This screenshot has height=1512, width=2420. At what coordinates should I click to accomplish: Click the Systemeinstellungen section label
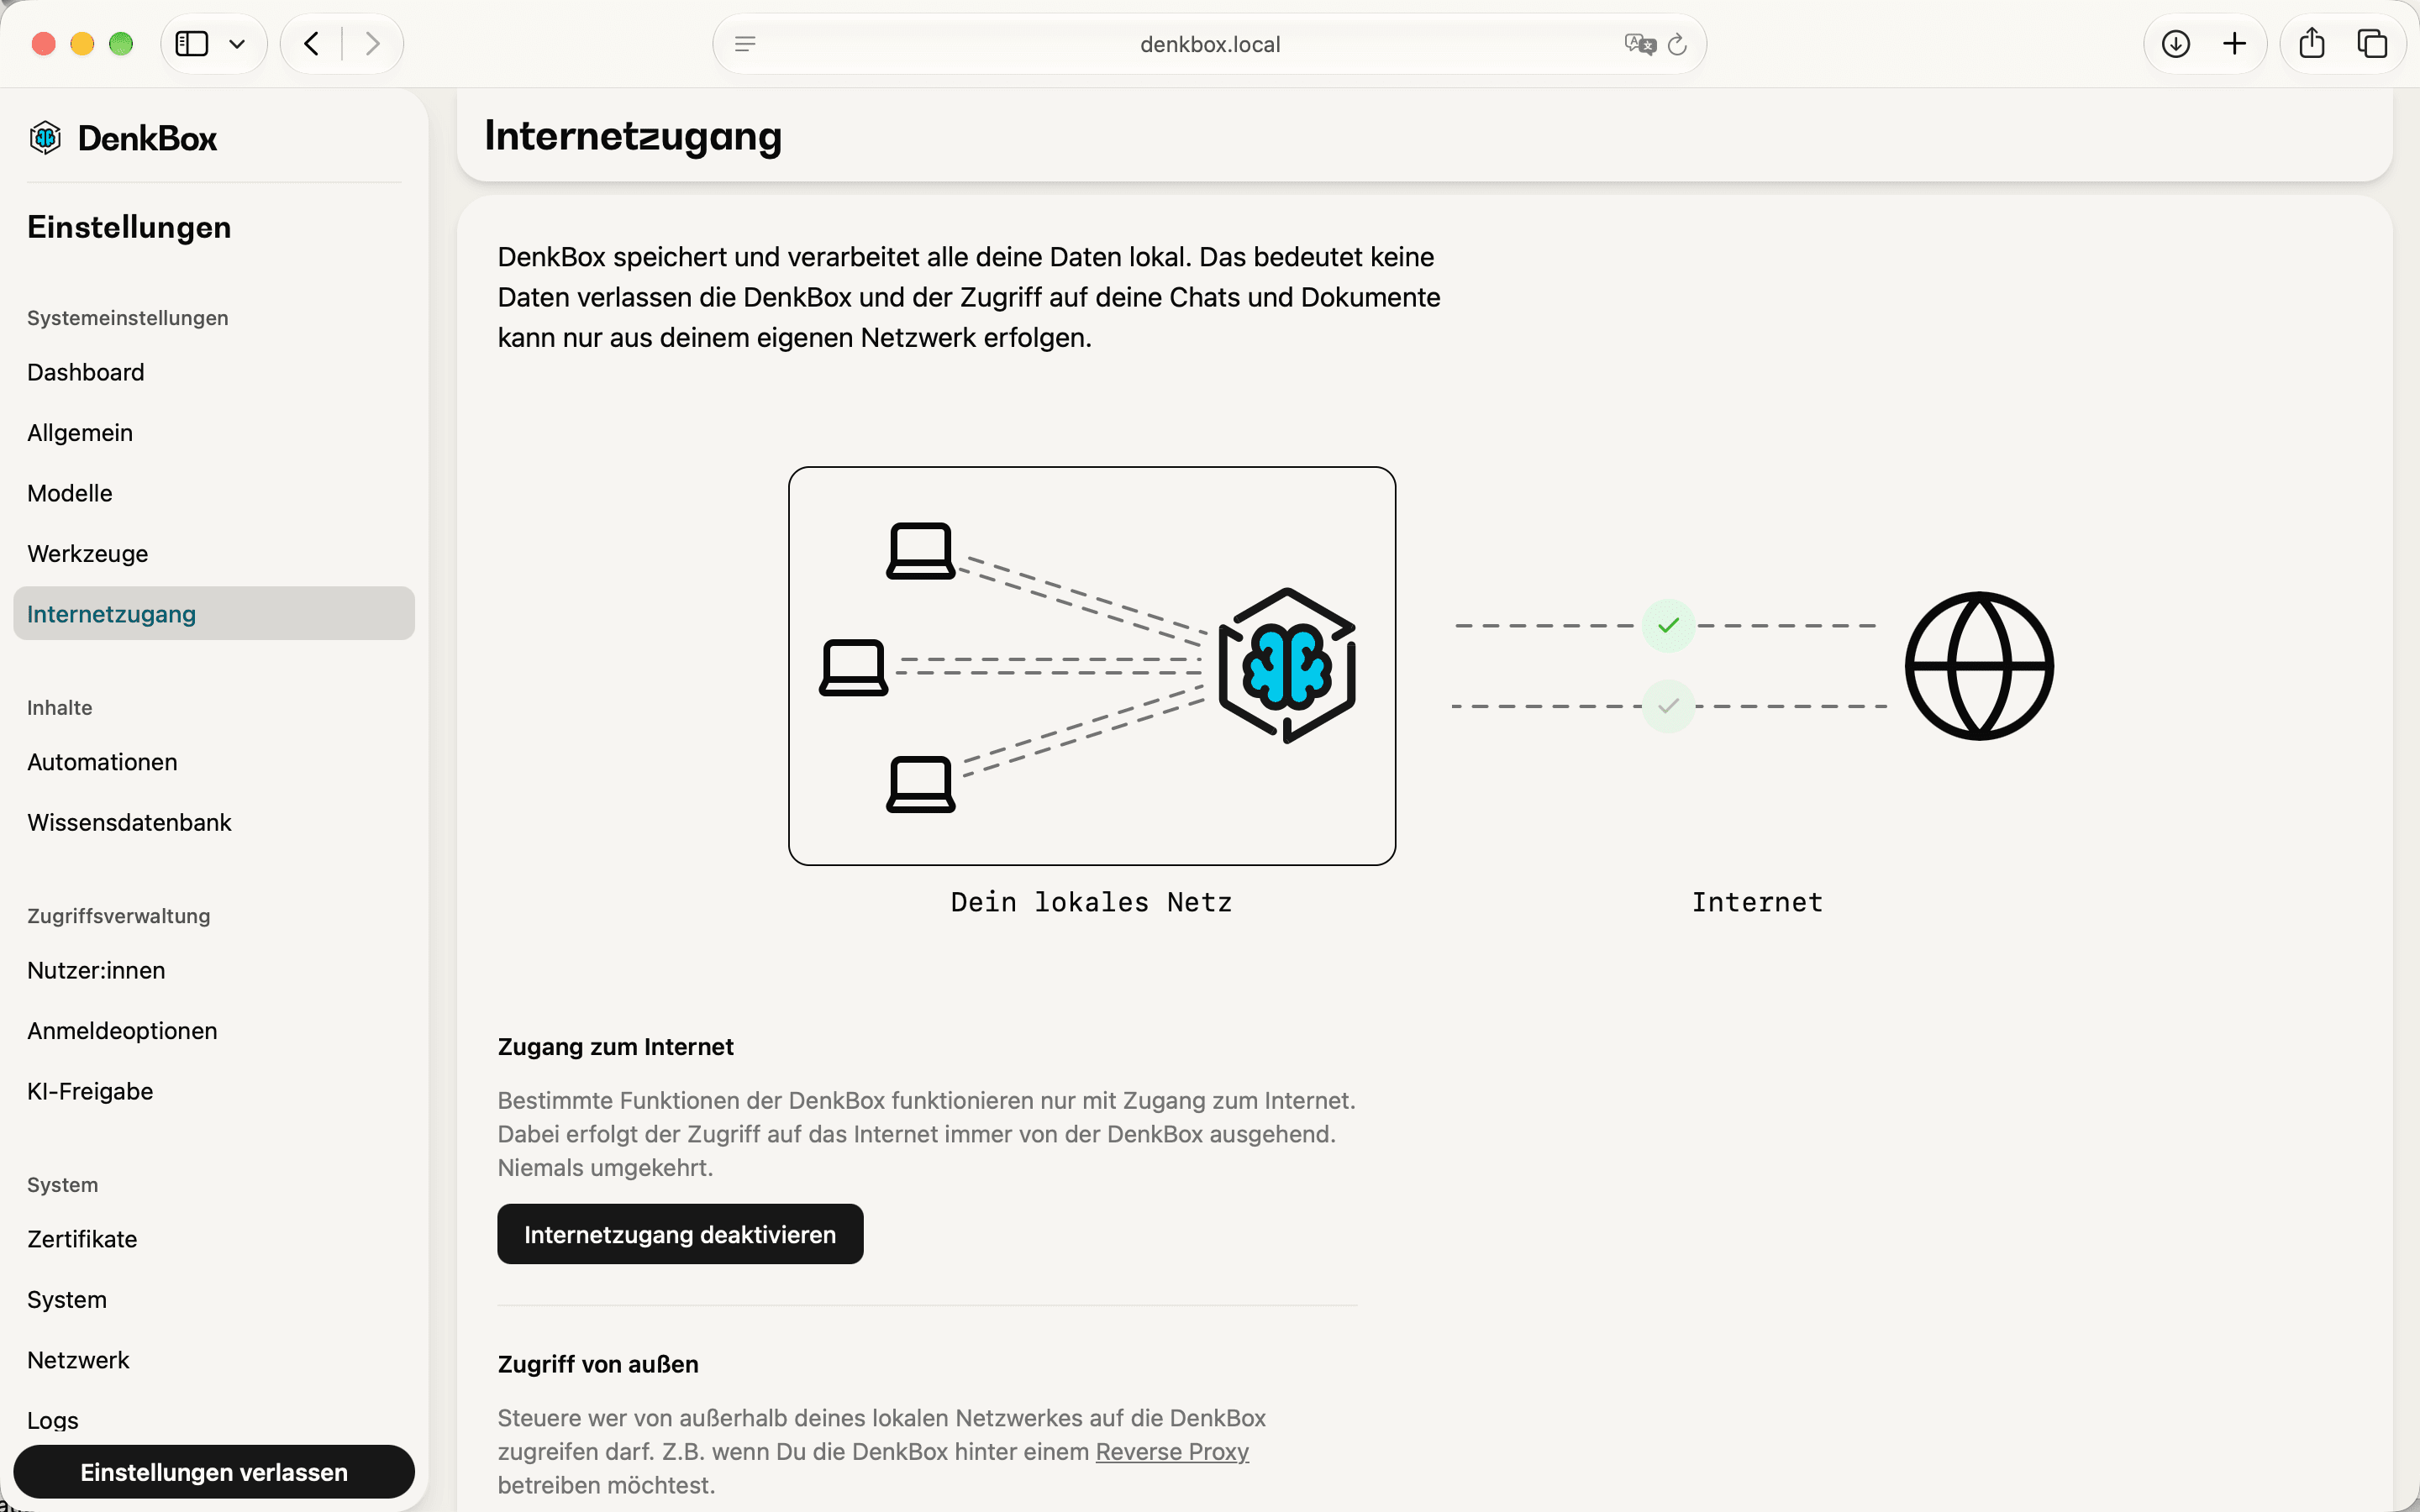point(128,318)
